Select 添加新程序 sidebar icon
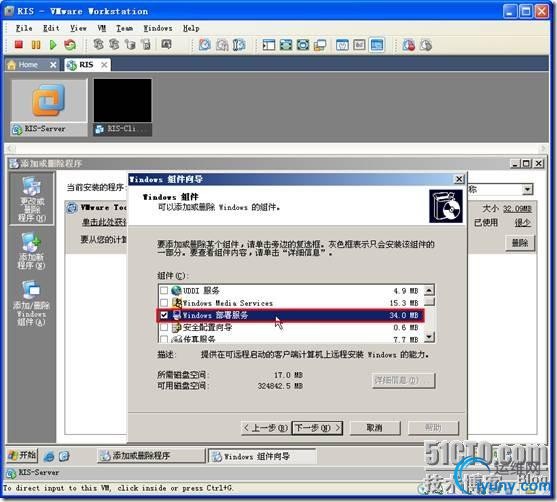 (x=31, y=251)
